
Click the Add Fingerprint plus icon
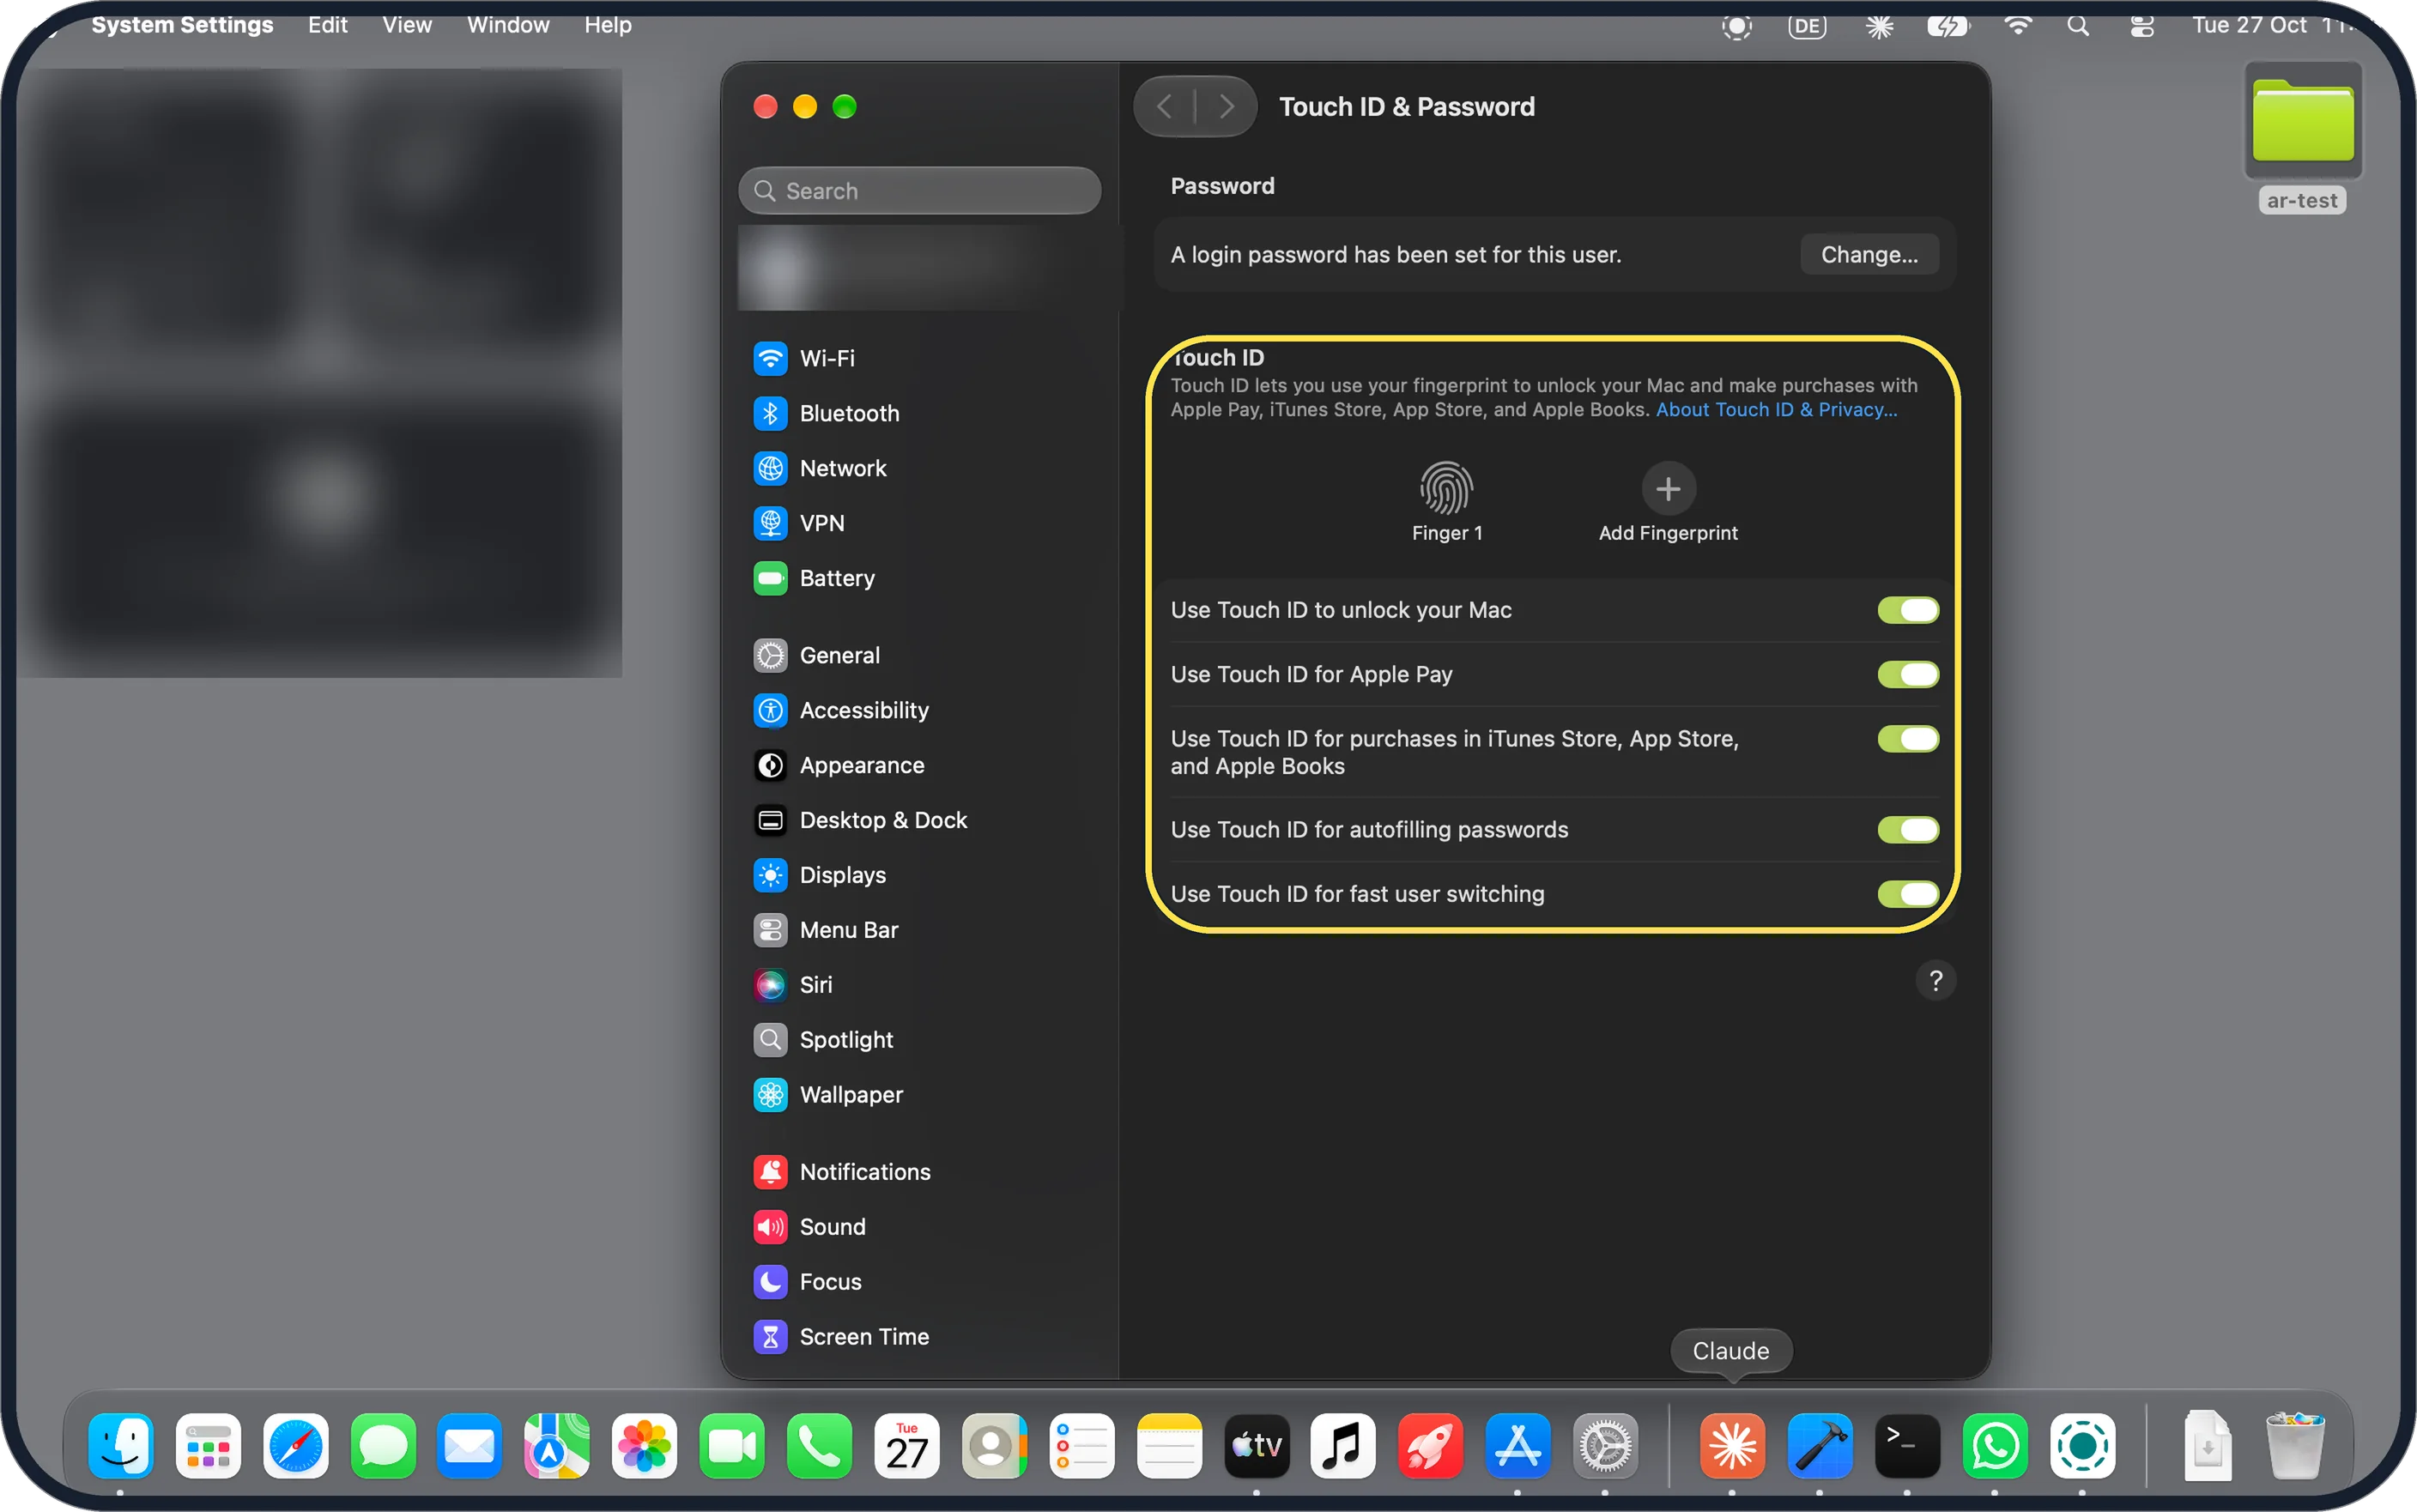click(x=1668, y=489)
